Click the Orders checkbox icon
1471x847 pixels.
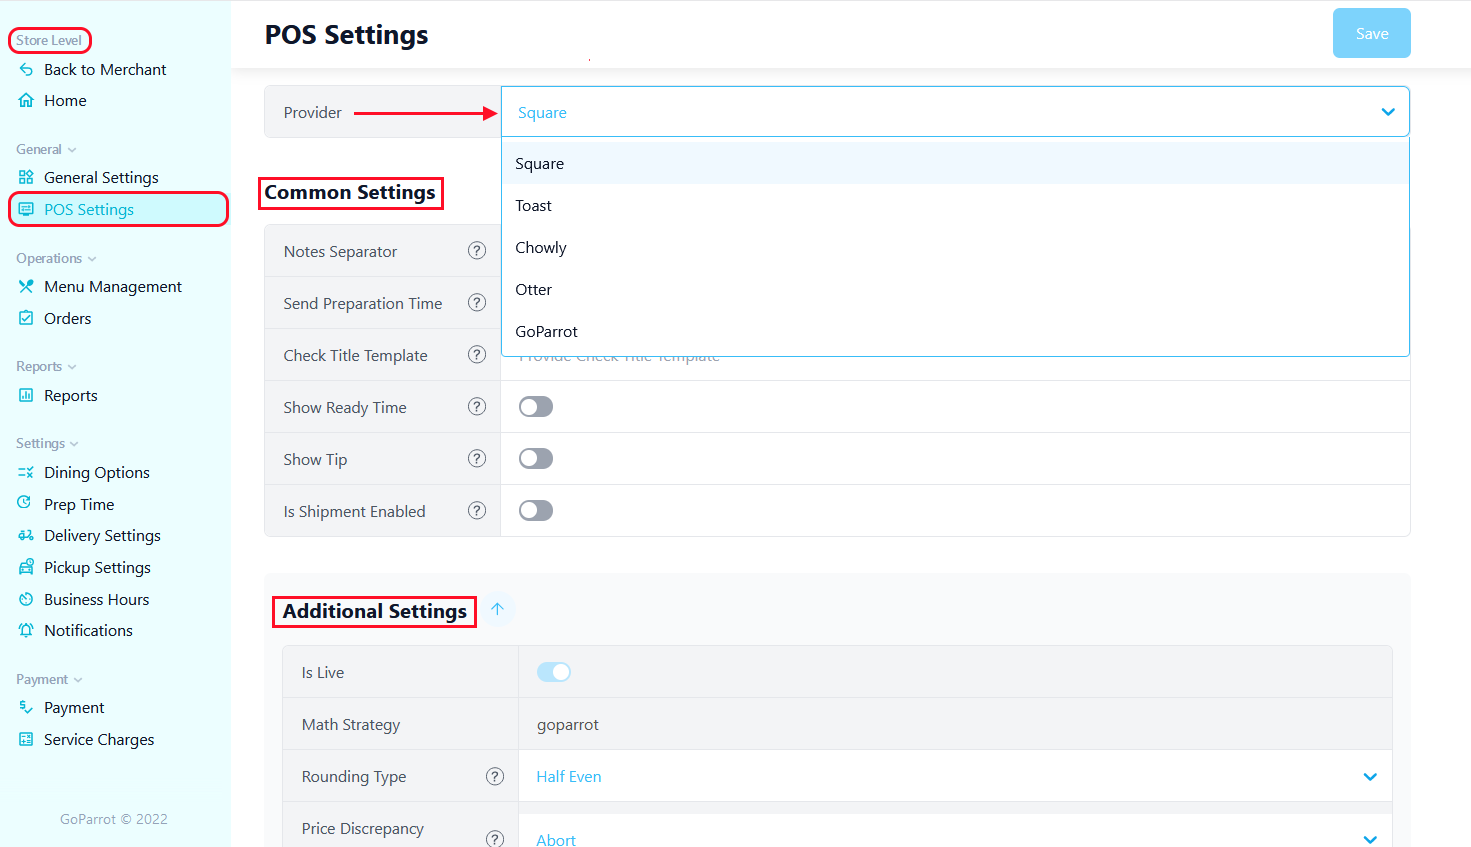26,318
